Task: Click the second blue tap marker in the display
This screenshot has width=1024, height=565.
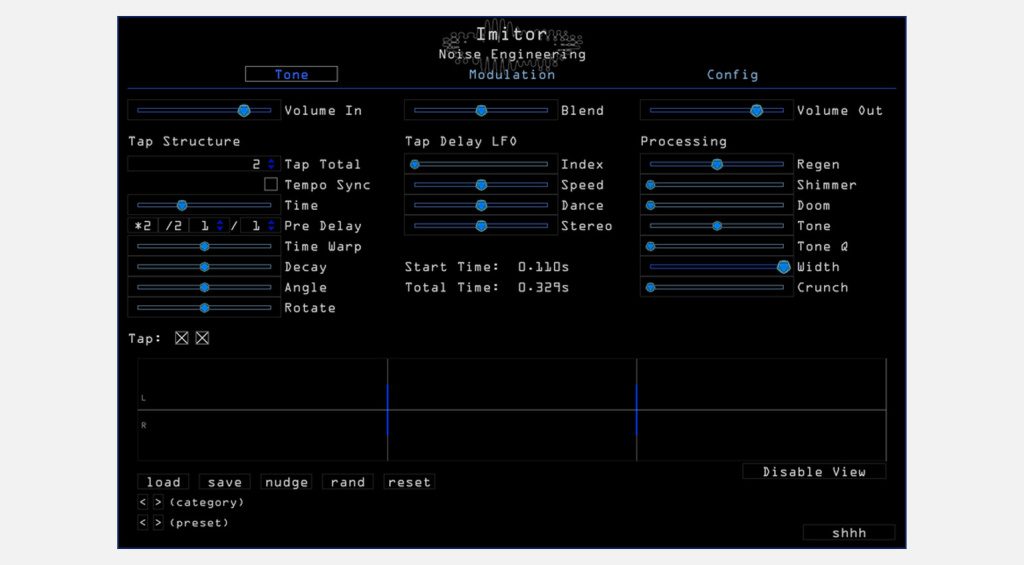Action: (637, 410)
